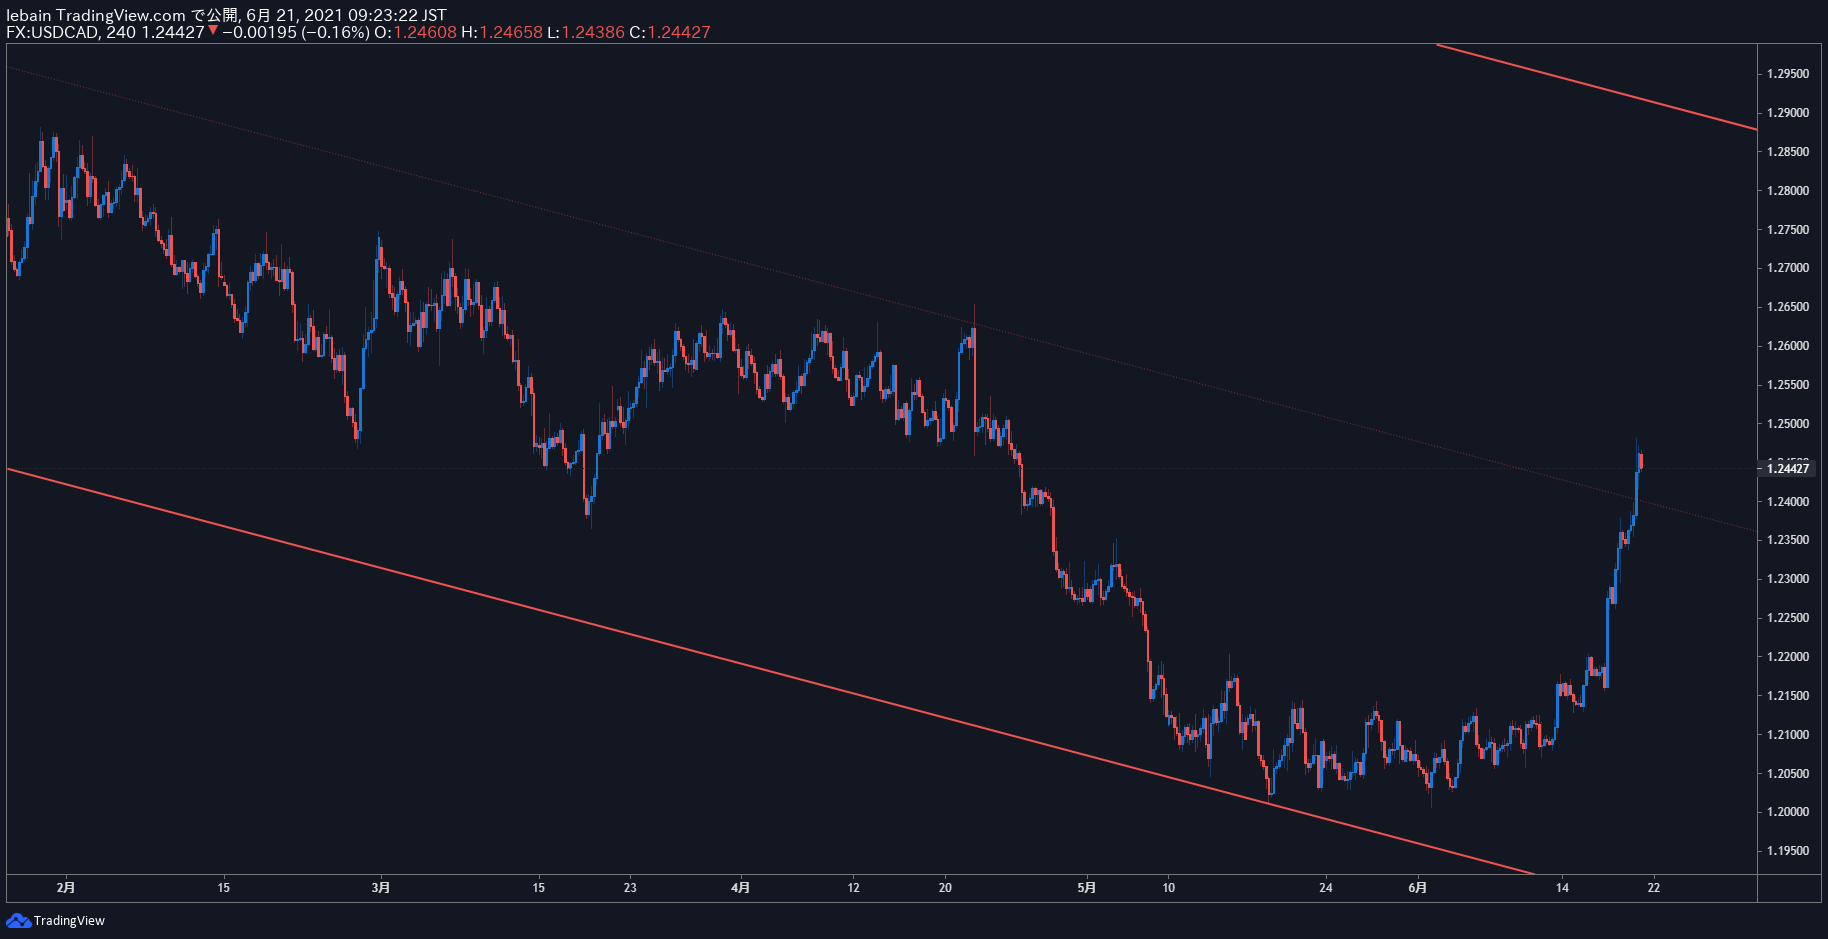Click the 22 date label on time axis

coord(1654,887)
